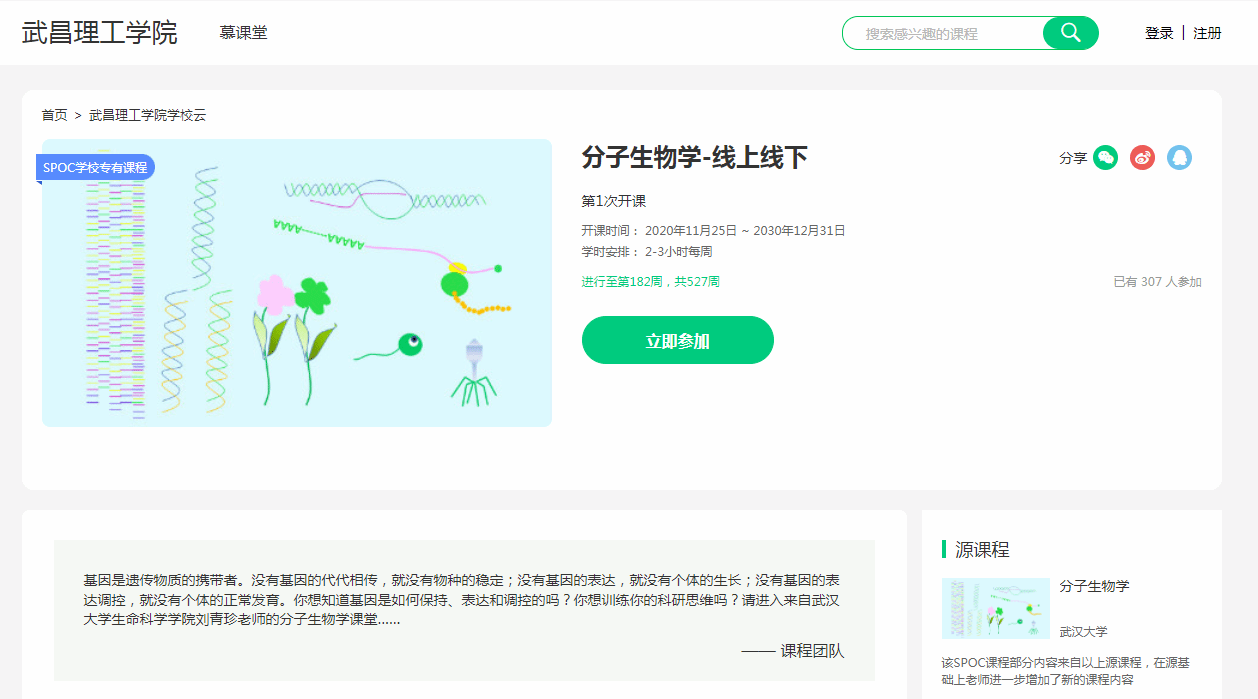Image resolution: width=1258 pixels, height=699 pixels.
Task: Share the course to Weibo
Action: pos(1142,158)
